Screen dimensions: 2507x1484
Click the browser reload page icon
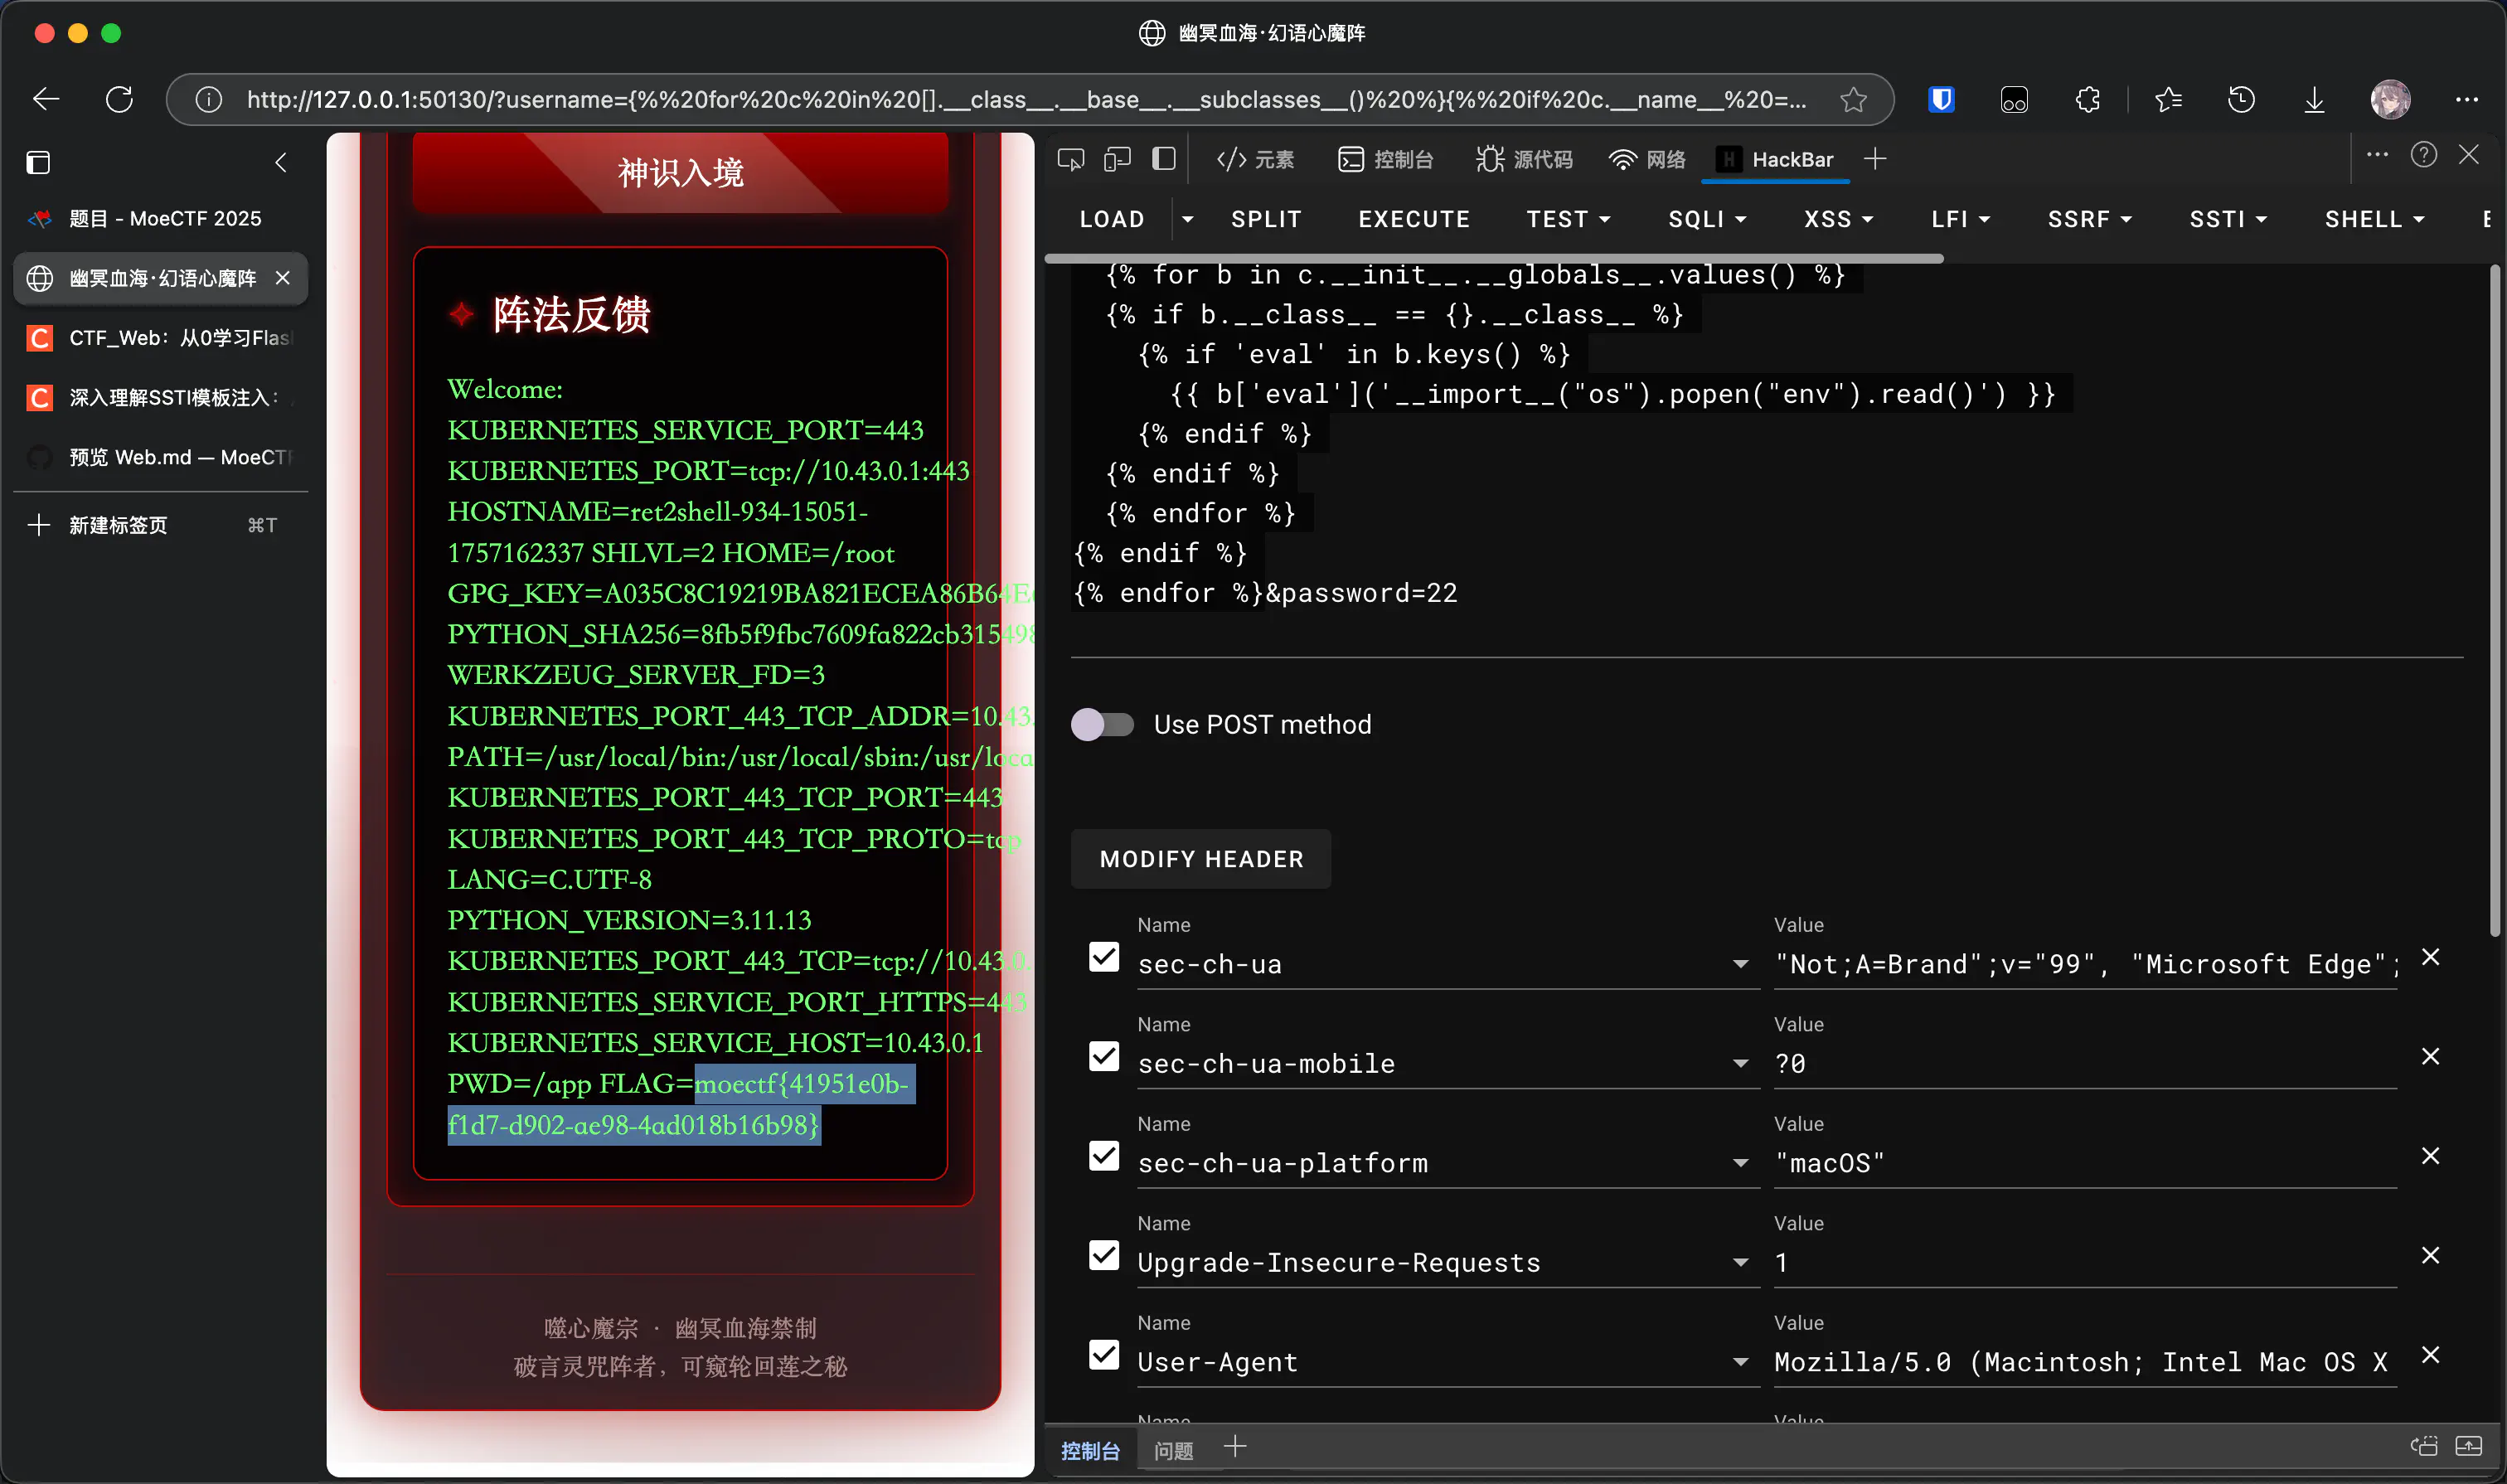[119, 99]
